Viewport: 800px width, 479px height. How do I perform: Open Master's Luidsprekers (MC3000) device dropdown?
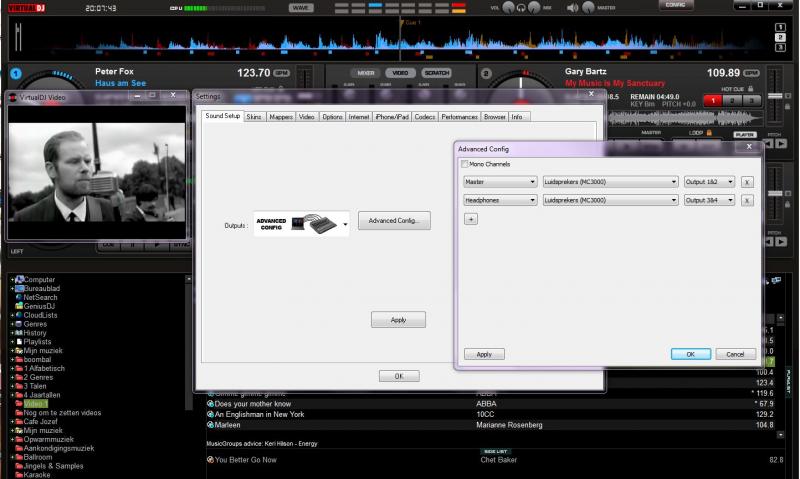pyautogui.click(x=610, y=182)
